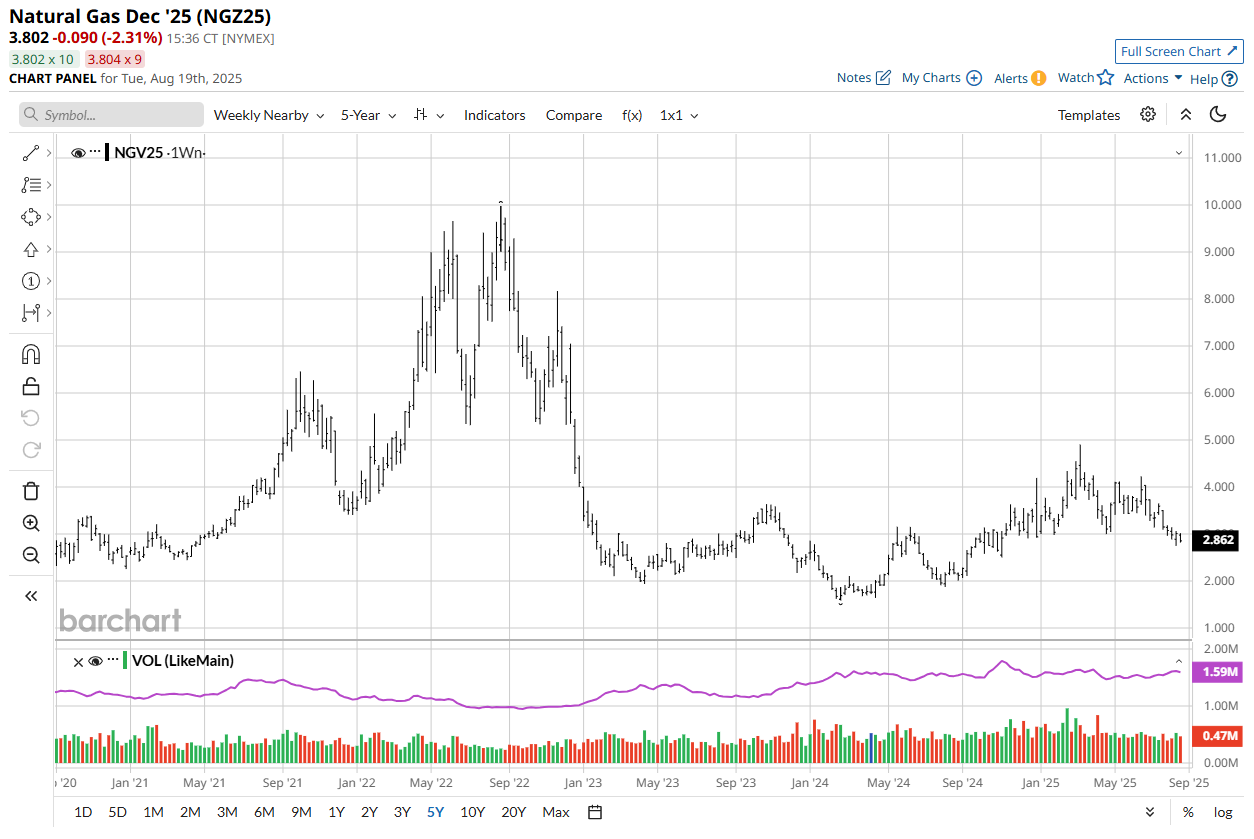Image resolution: width=1254 pixels, height=839 pixels.
Task: Open the Compare menu
Action: pyautogui.click(x=573, y=115)
